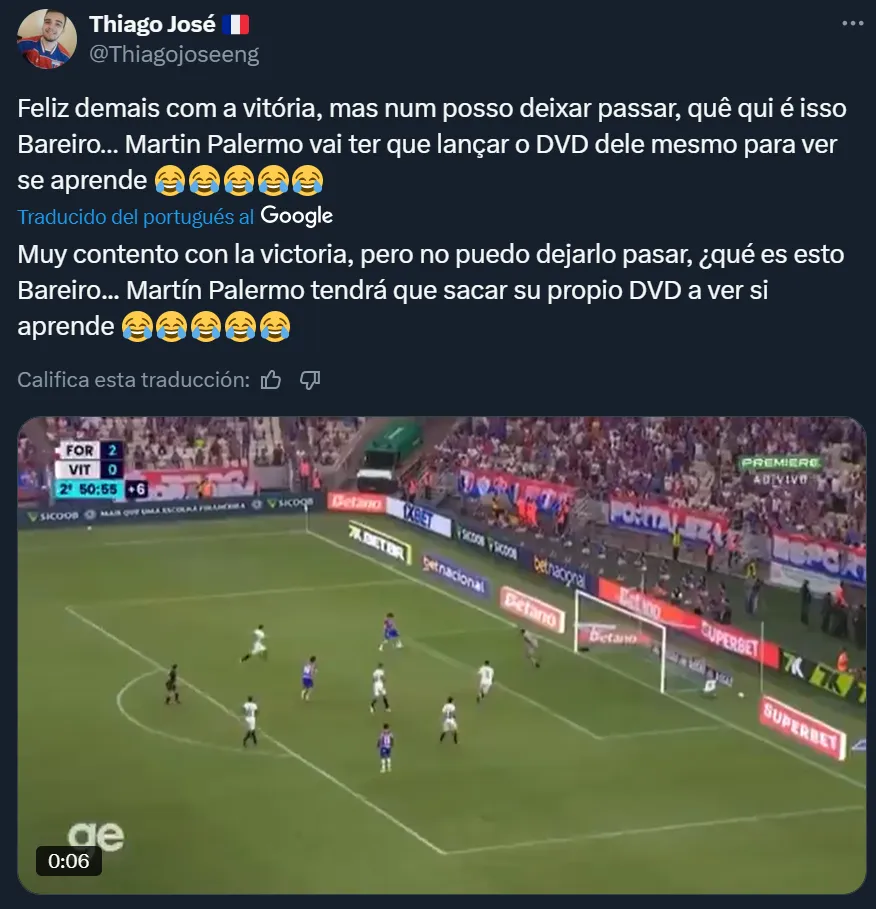
Task: Rate translation with thumbs down
Action: (x=310, y=380)
